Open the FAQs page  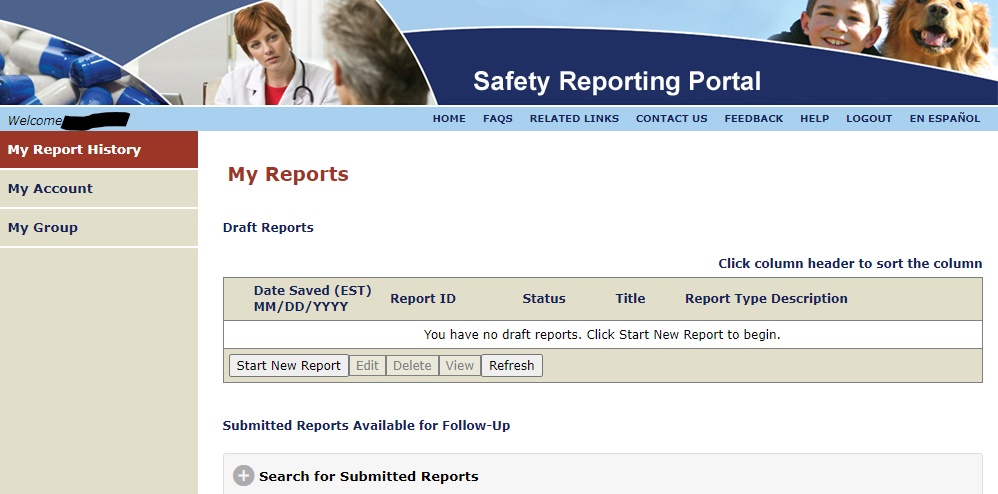[x=497, y=118]
